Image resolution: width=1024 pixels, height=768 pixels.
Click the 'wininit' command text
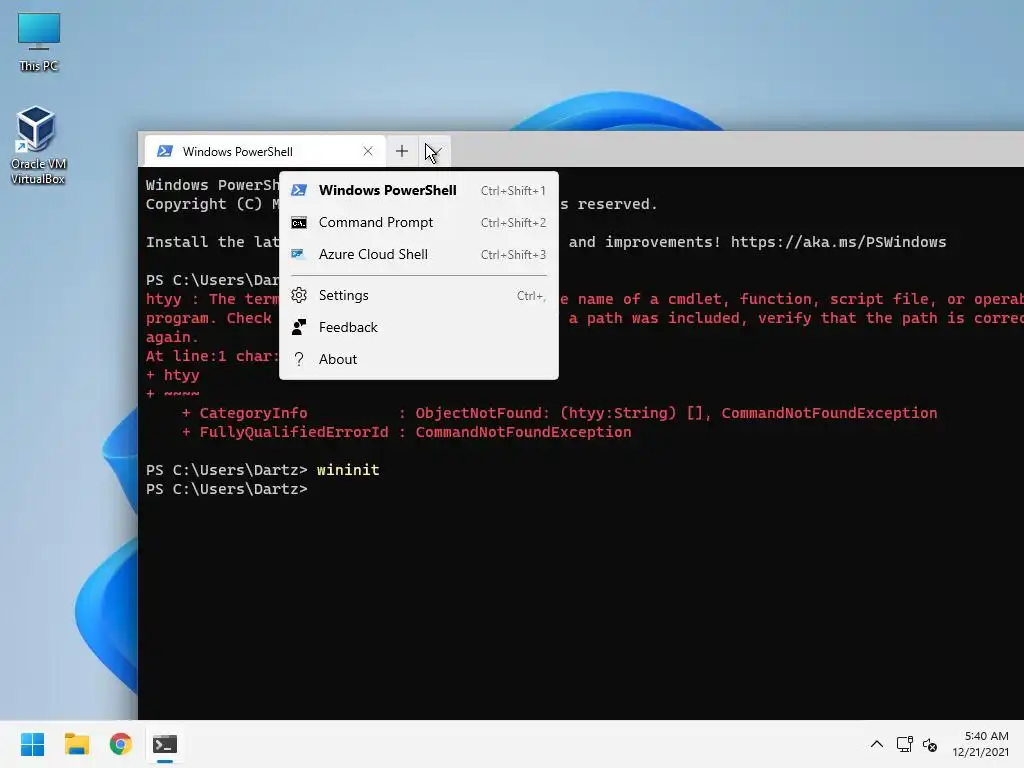coord(348,470)
